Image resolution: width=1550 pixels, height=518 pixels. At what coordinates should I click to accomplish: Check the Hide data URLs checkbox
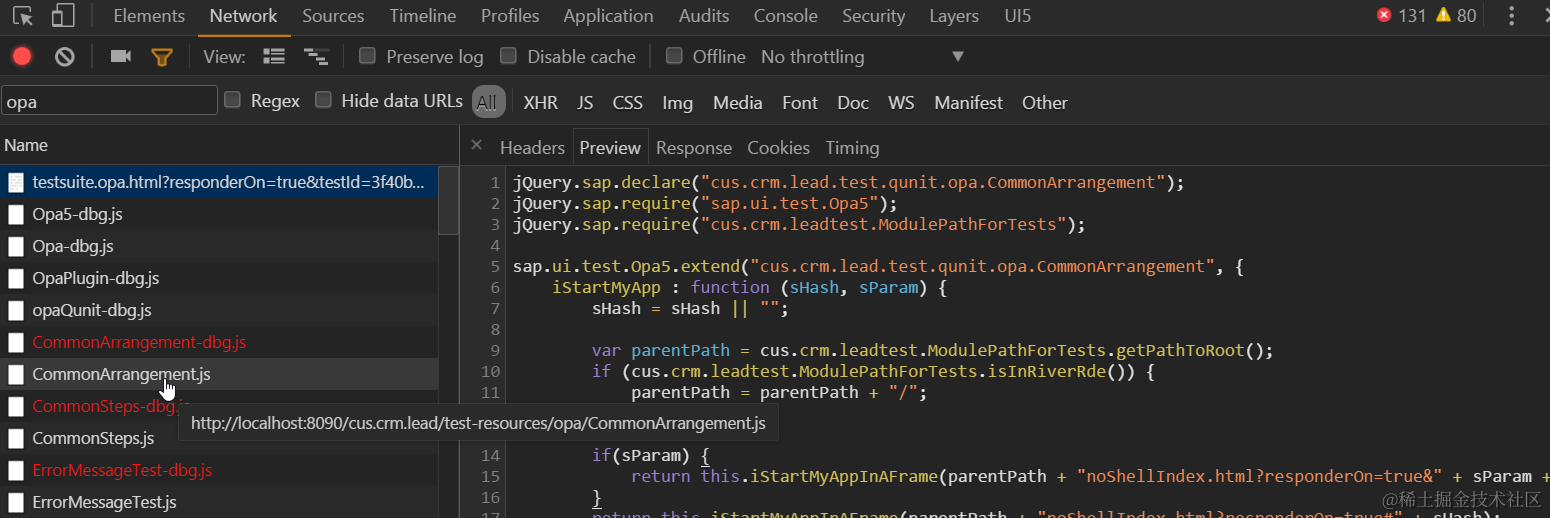click(323, 99)
